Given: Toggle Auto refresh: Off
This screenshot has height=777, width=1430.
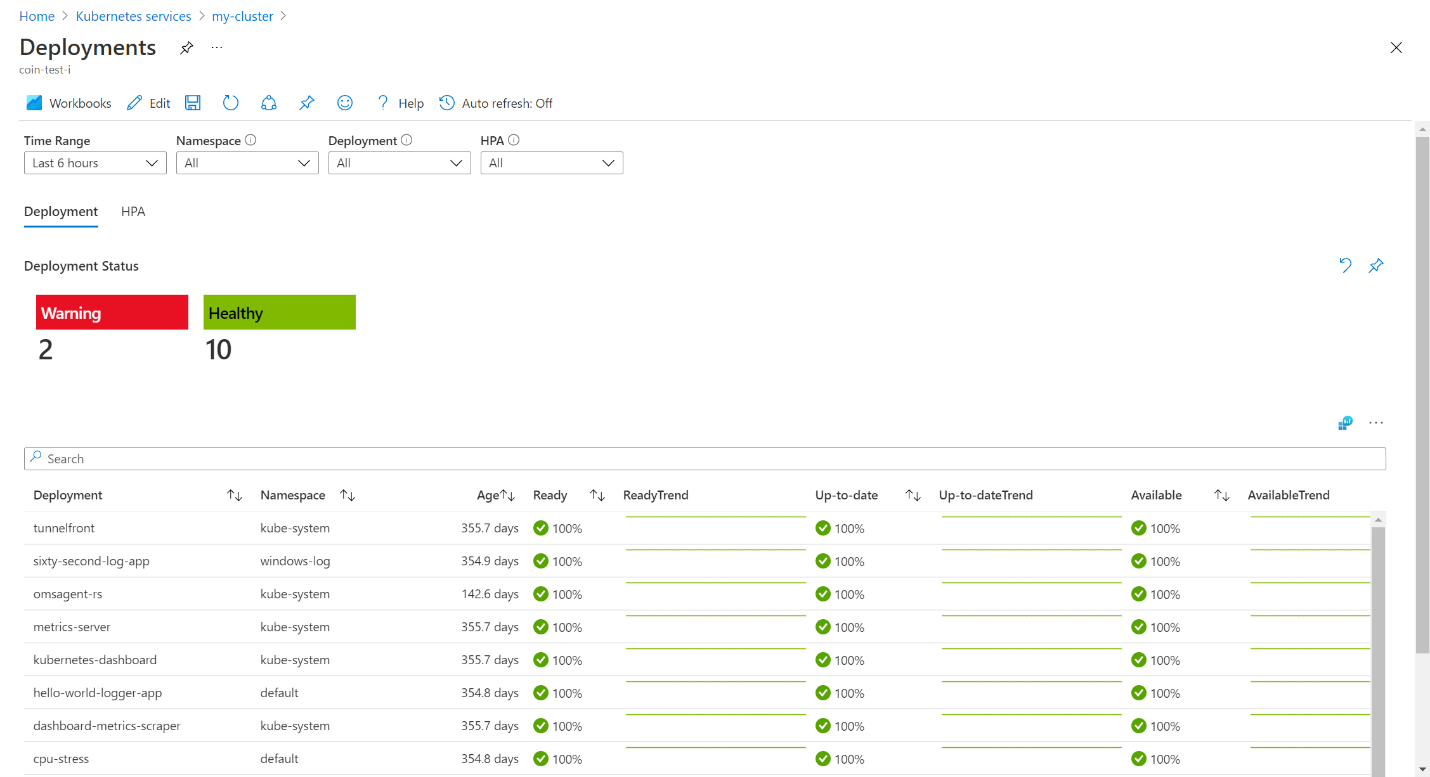Looking at the screenshot, I should click(496, 103).
